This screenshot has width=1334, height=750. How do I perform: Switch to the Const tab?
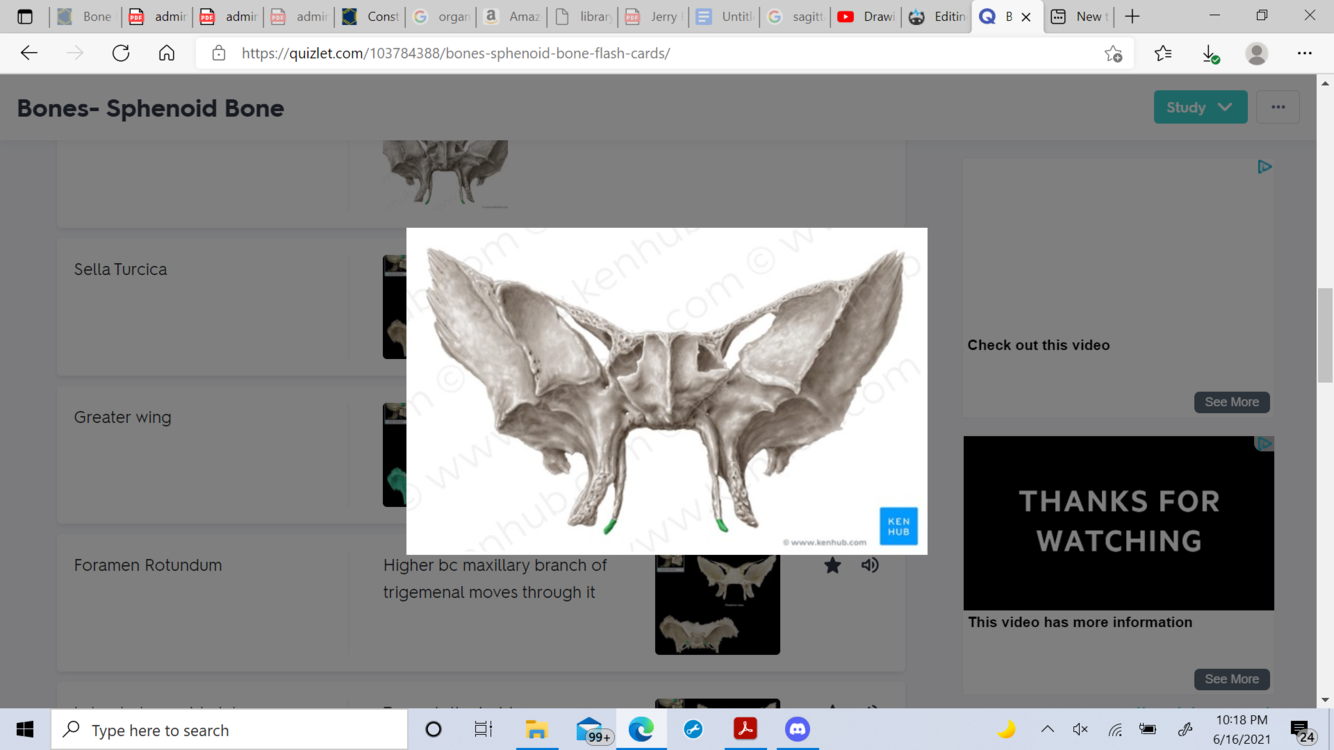coord(369,17)
